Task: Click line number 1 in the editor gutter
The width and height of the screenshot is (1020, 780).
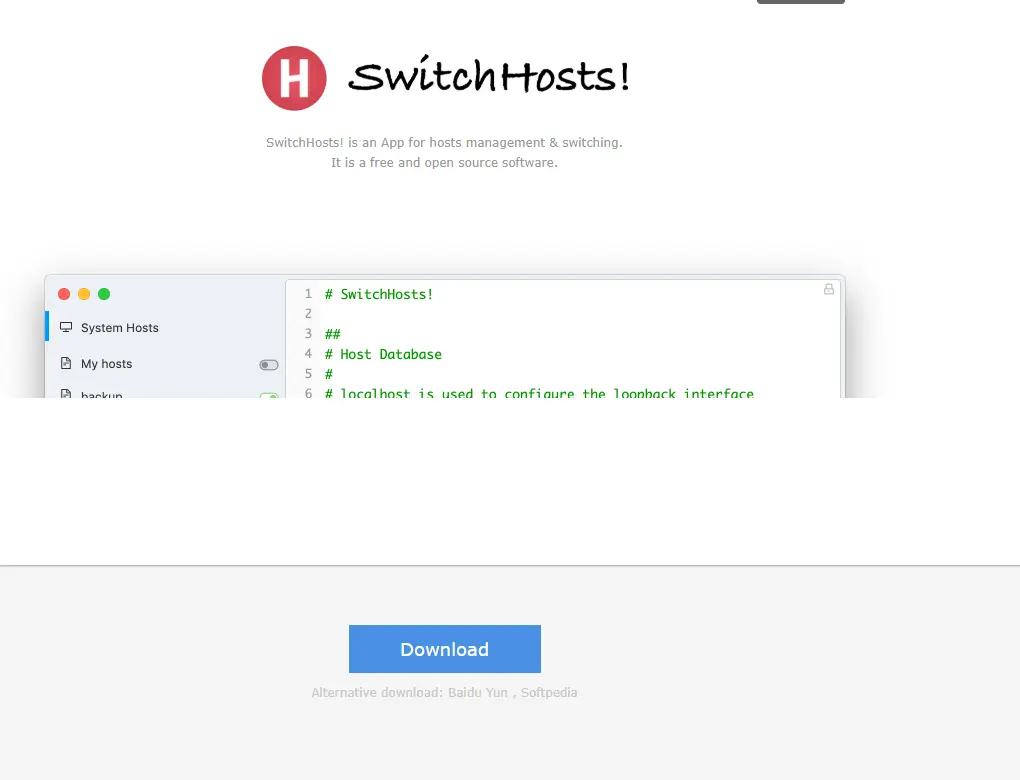Action: (308, 294)
